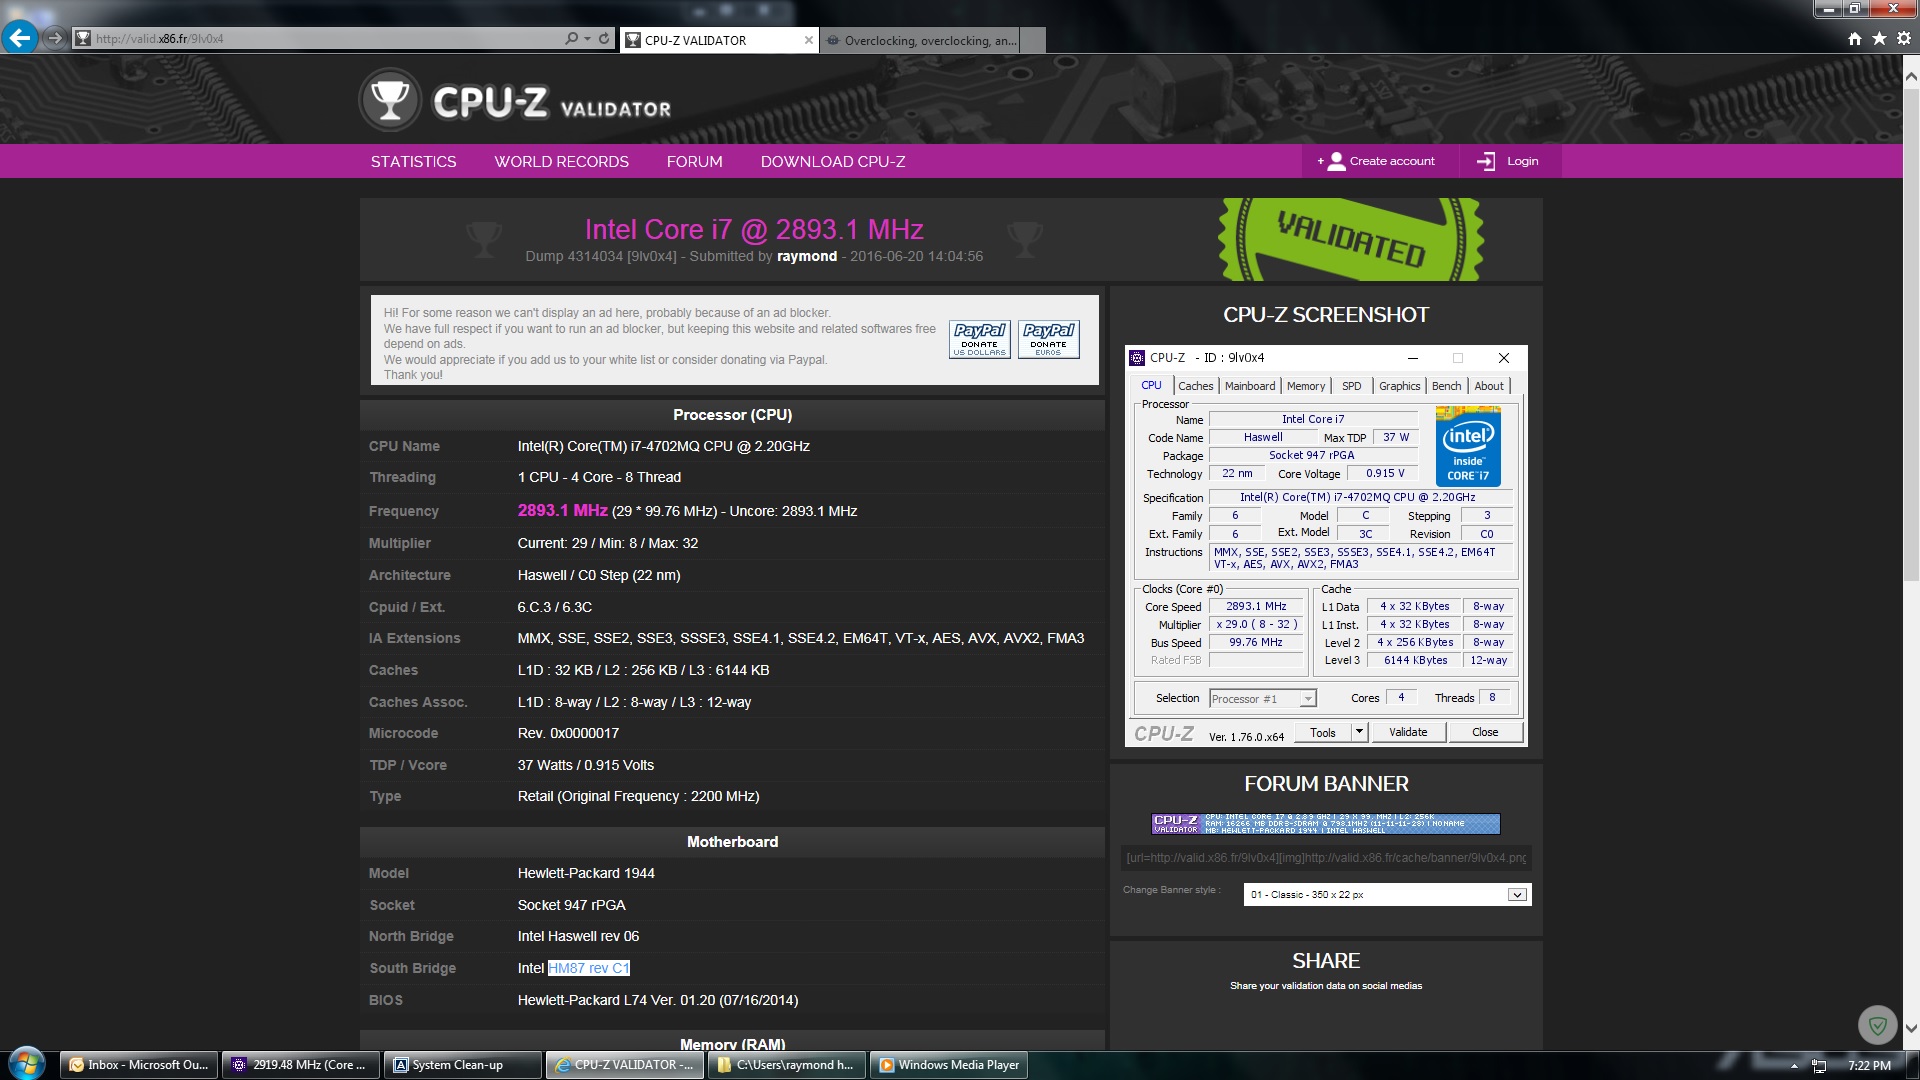Click the page scrollbar up arrow
Viewport: 1920px width, 1080px height.
click(x=1910, y=76)
